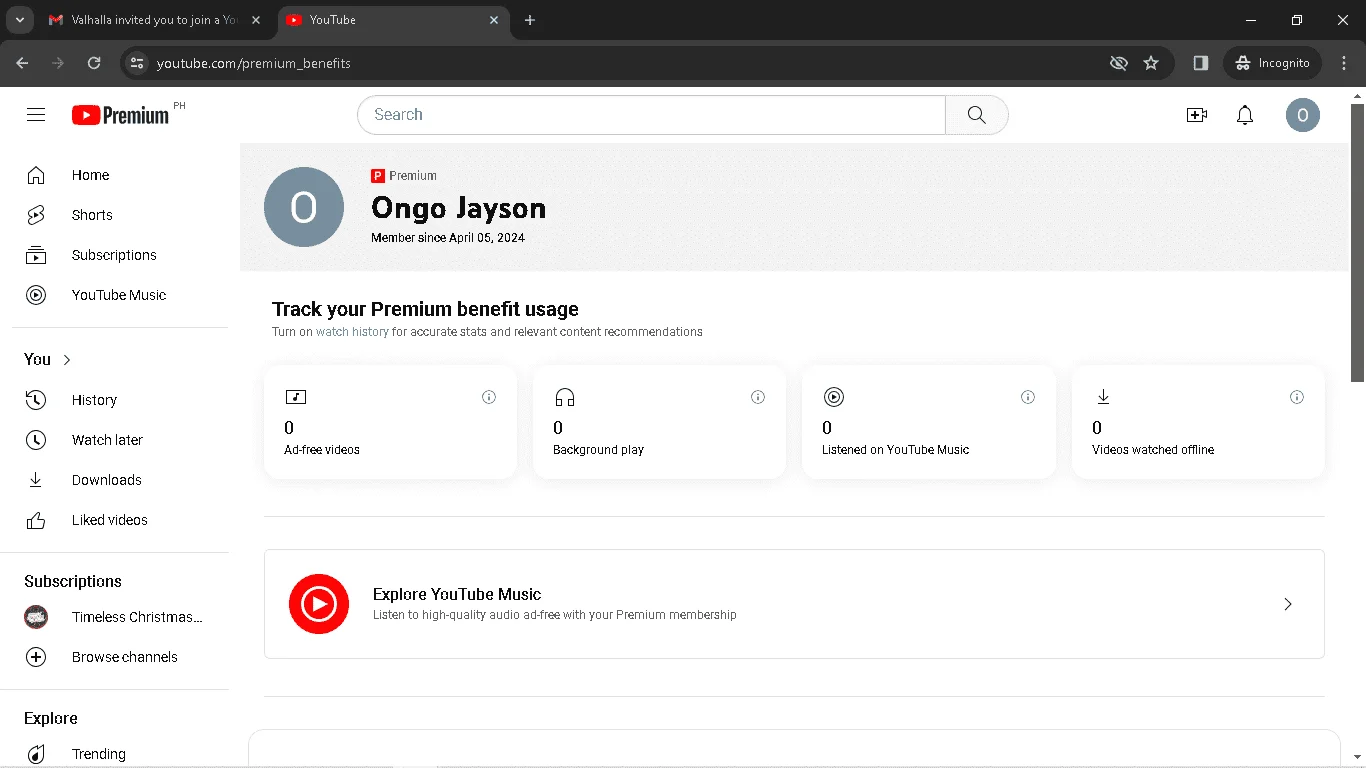Click the Subscriptions icon in sidebar
The image size is (1366, 768).
coord(36,255)
